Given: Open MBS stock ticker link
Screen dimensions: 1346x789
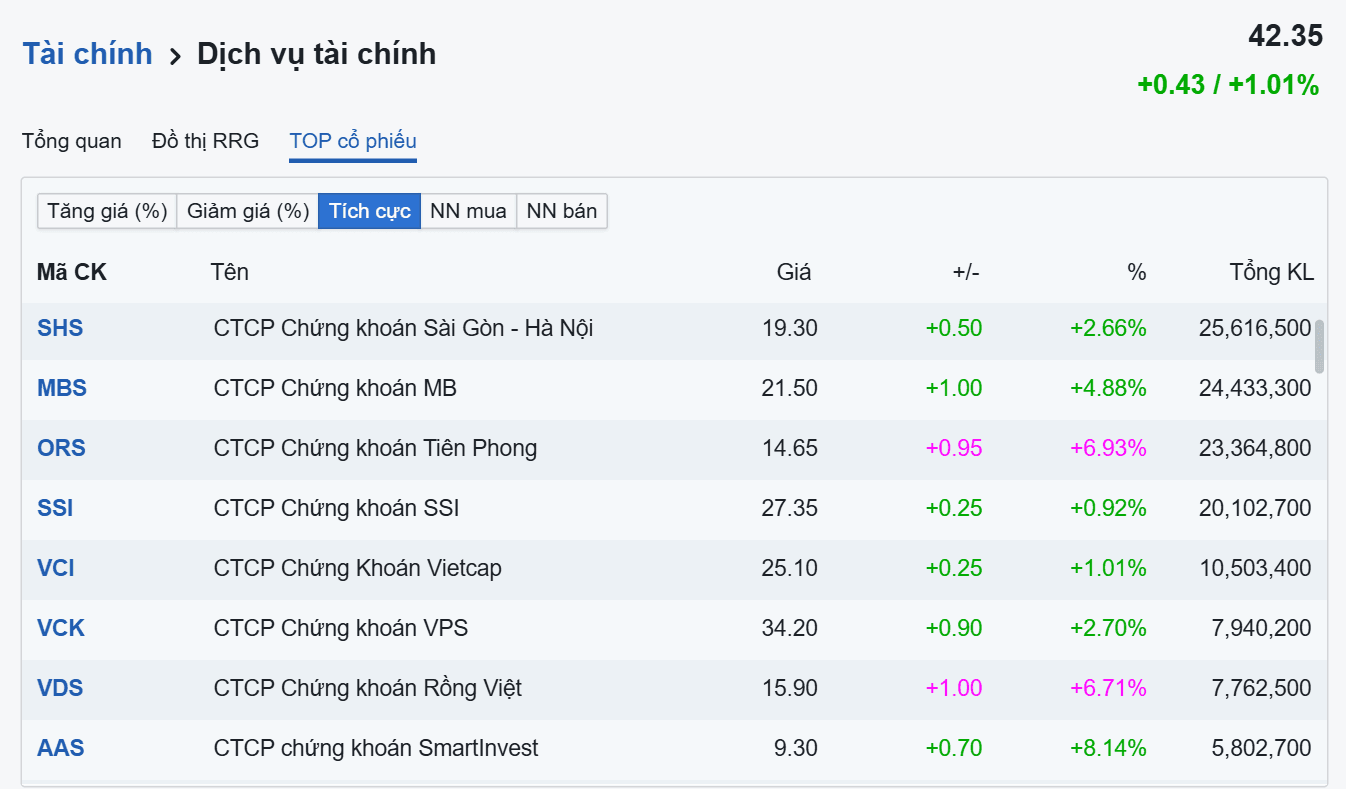Looking at the screenshot, I should tap(62, 388).
